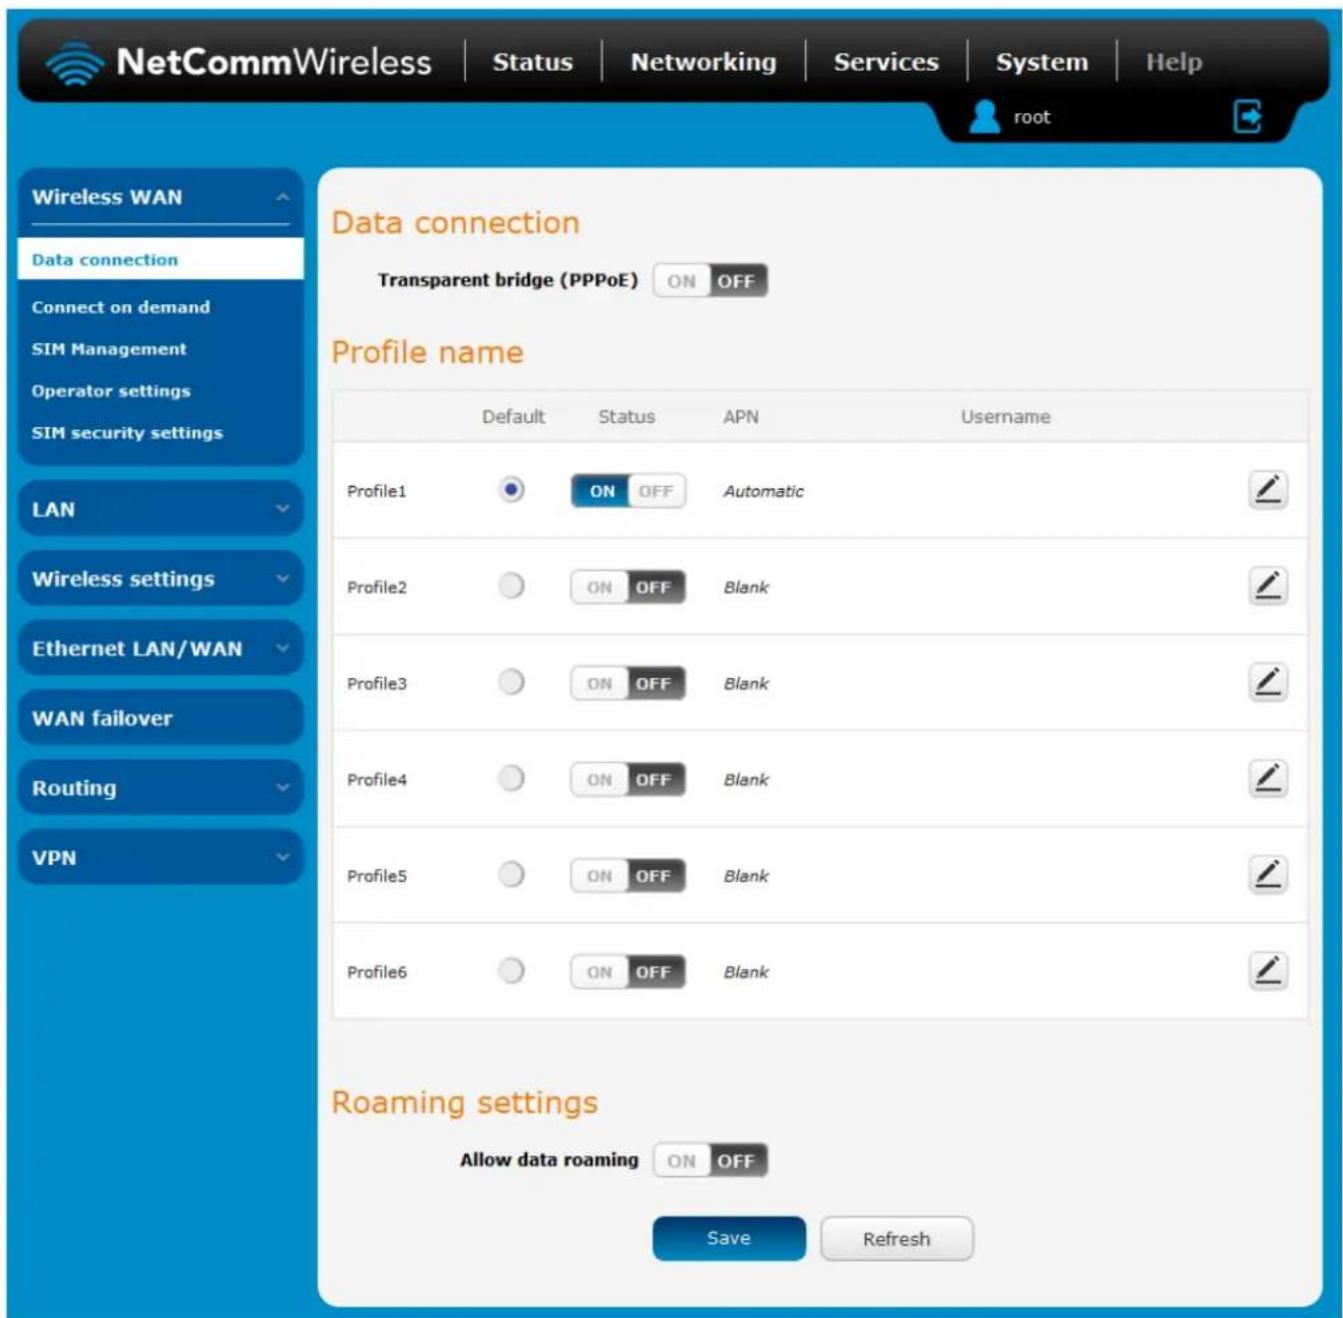
Task: Select Profile1 default radio button
Action: click(511, 490)
